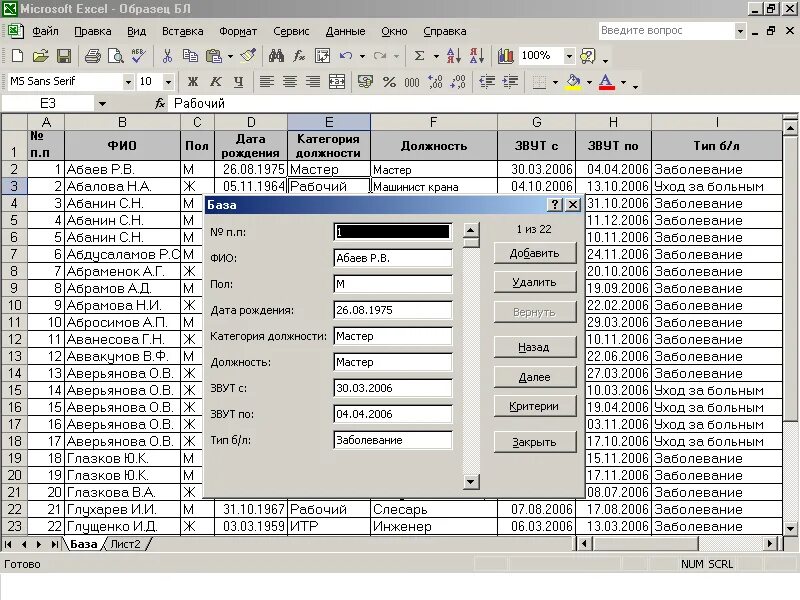This screenshot has width=800, height=600.
Task: Select cell Абаев Р.В. in sheet
Action: pos(122,169)
